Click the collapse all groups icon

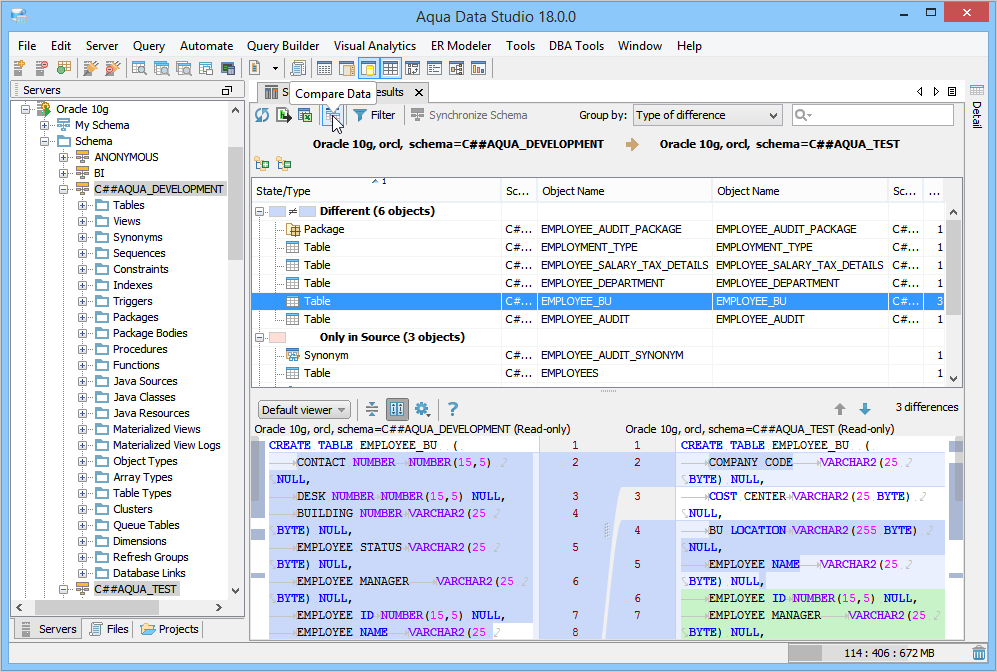[x=284, y=164]
